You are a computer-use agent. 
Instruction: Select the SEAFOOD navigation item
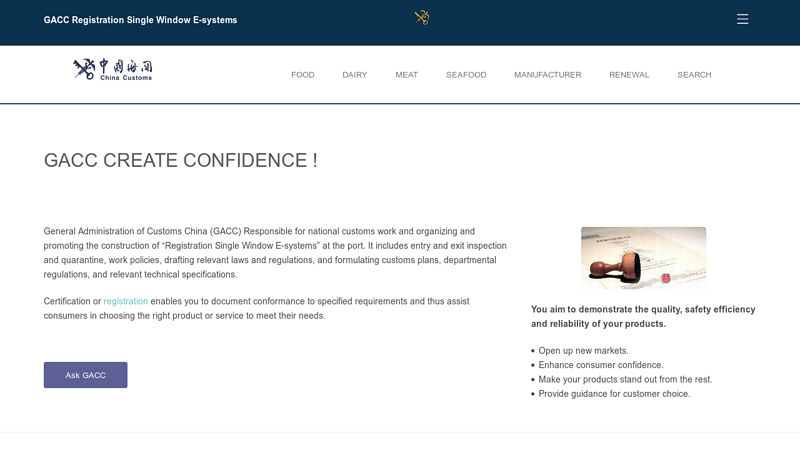tap(466, 74)
